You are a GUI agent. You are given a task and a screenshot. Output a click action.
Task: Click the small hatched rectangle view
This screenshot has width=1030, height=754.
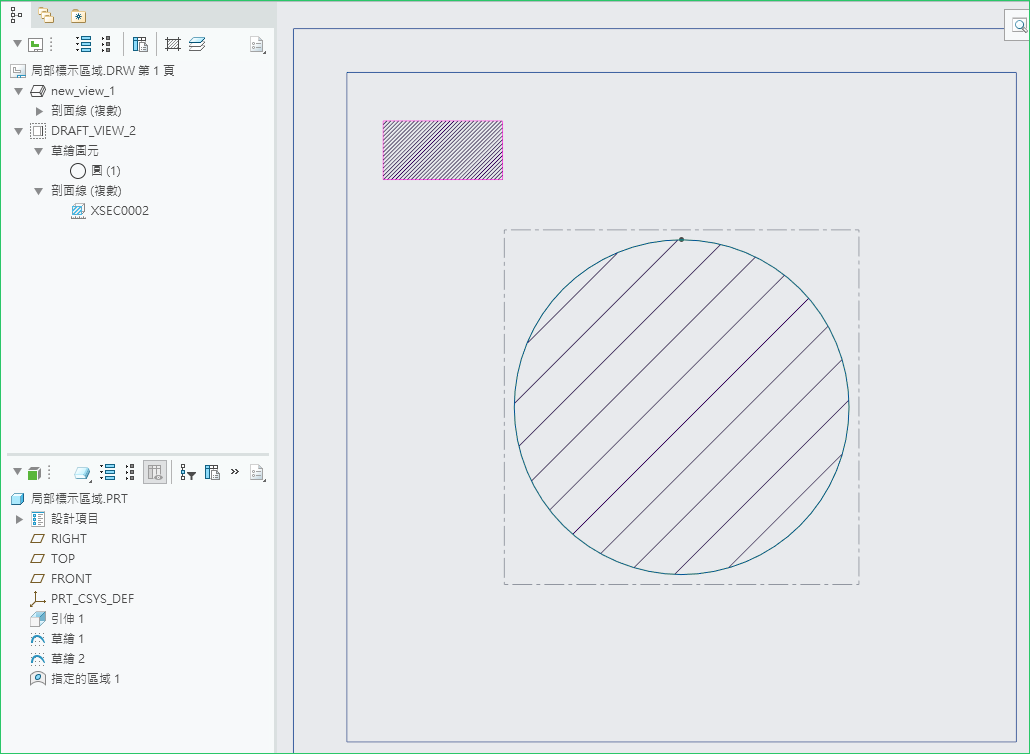[x=442, y=150]
